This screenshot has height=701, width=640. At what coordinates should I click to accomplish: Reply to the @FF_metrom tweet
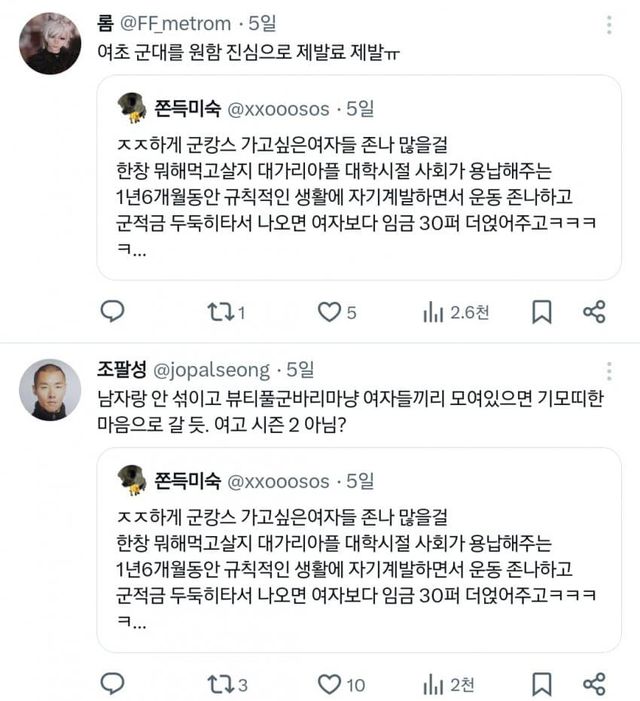(113, 312)
